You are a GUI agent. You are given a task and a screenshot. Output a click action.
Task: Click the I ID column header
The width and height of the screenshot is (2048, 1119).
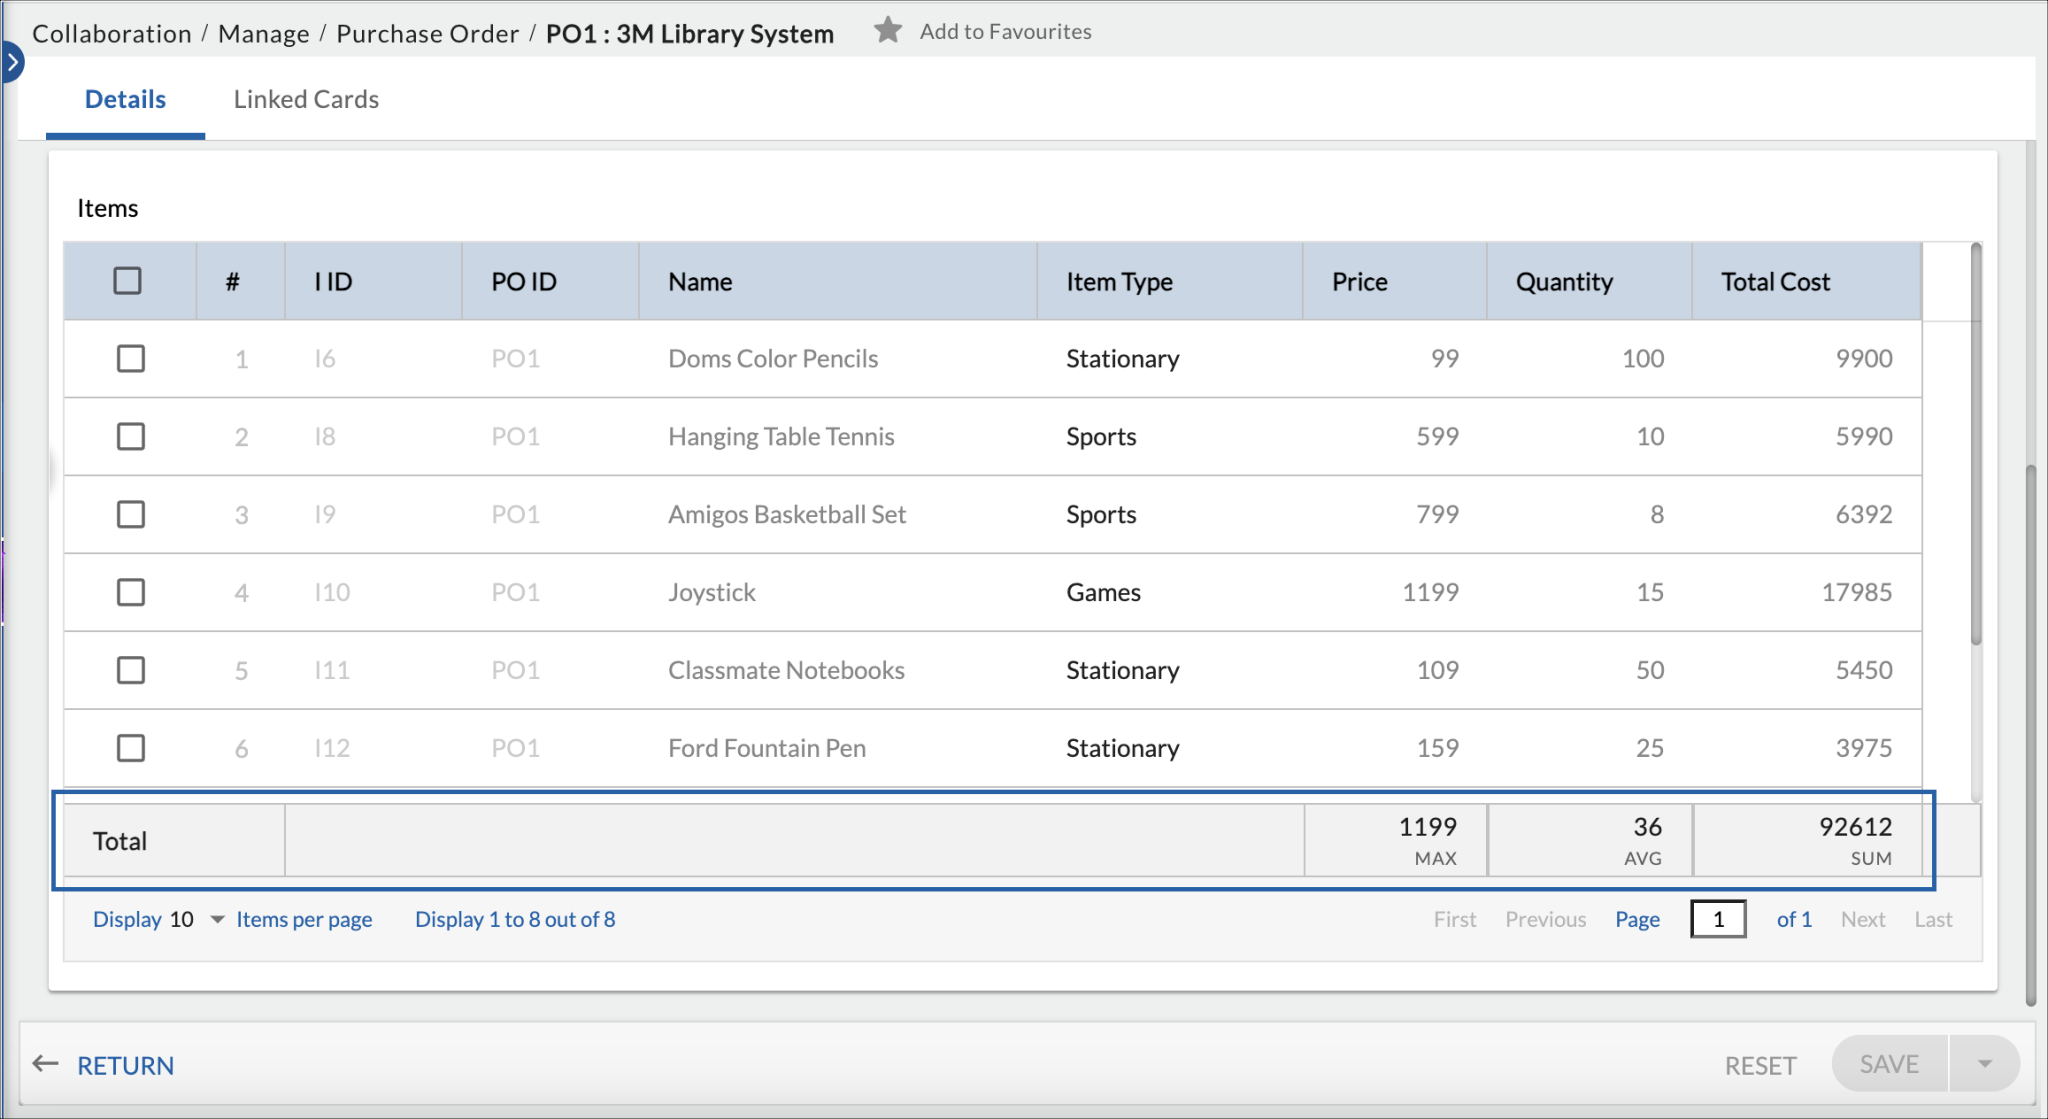click(374, 281)
